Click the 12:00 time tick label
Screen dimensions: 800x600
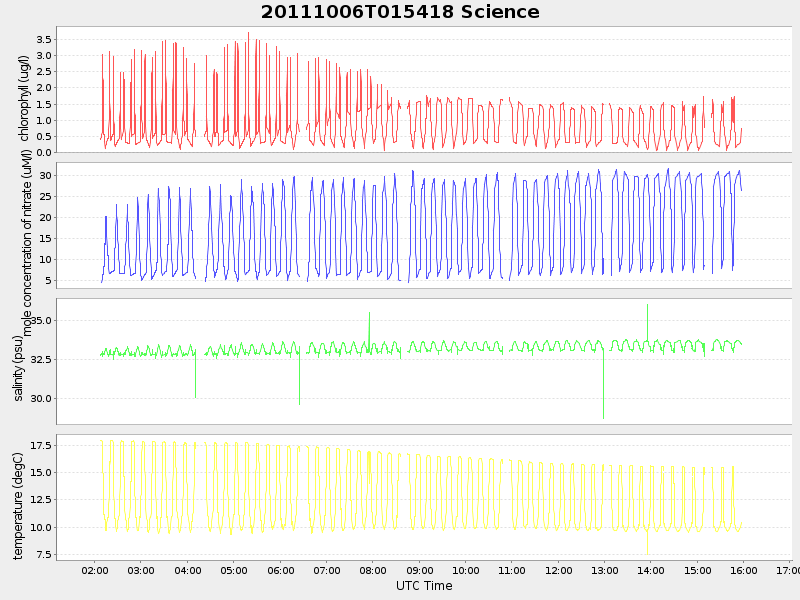click(x=559, y=570)
